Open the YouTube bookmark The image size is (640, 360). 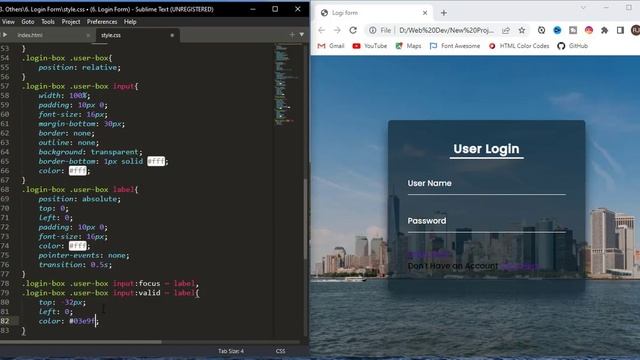[370, 46]
